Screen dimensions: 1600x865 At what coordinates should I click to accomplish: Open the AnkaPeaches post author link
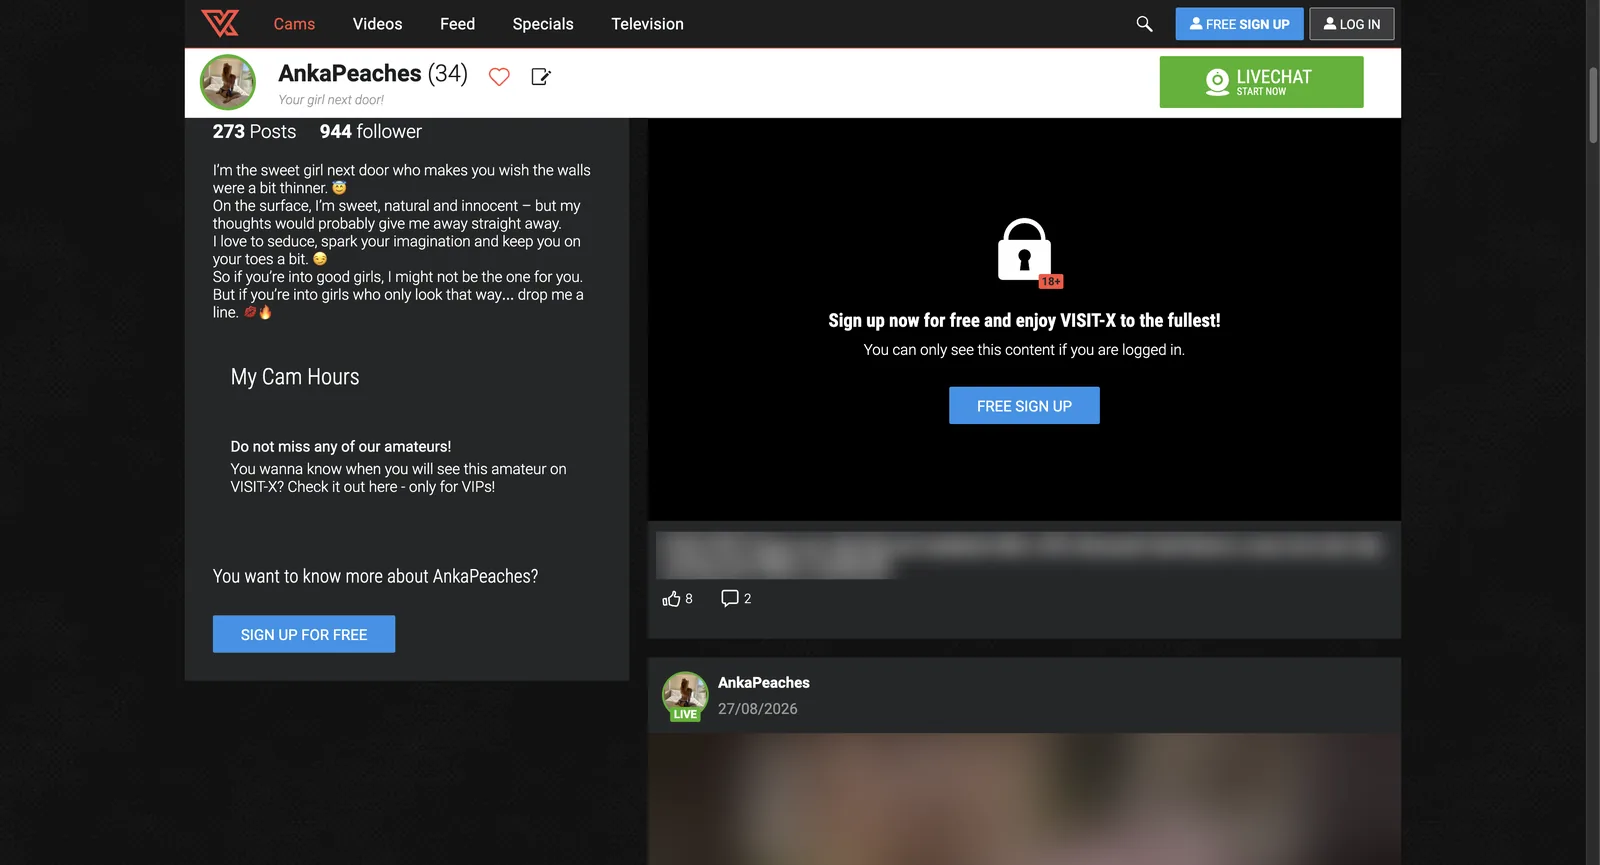(764, 683)
